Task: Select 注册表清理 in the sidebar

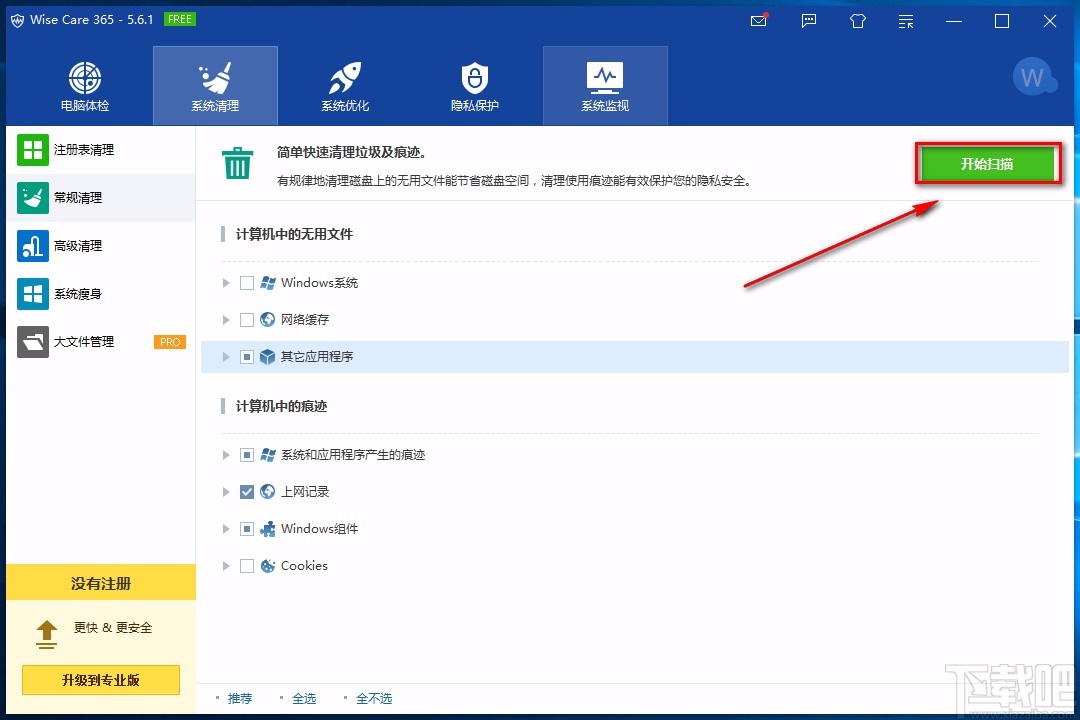Action: coord(101,150)
